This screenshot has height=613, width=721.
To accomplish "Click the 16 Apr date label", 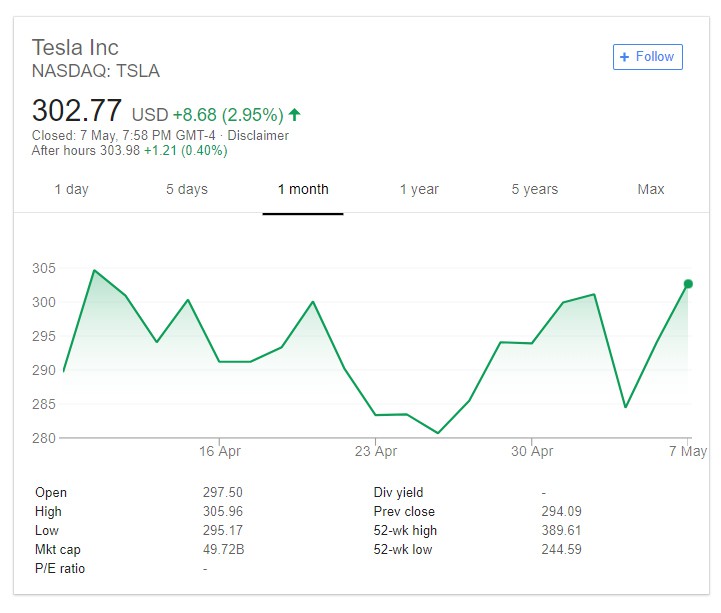I will [x=220, y=452].
